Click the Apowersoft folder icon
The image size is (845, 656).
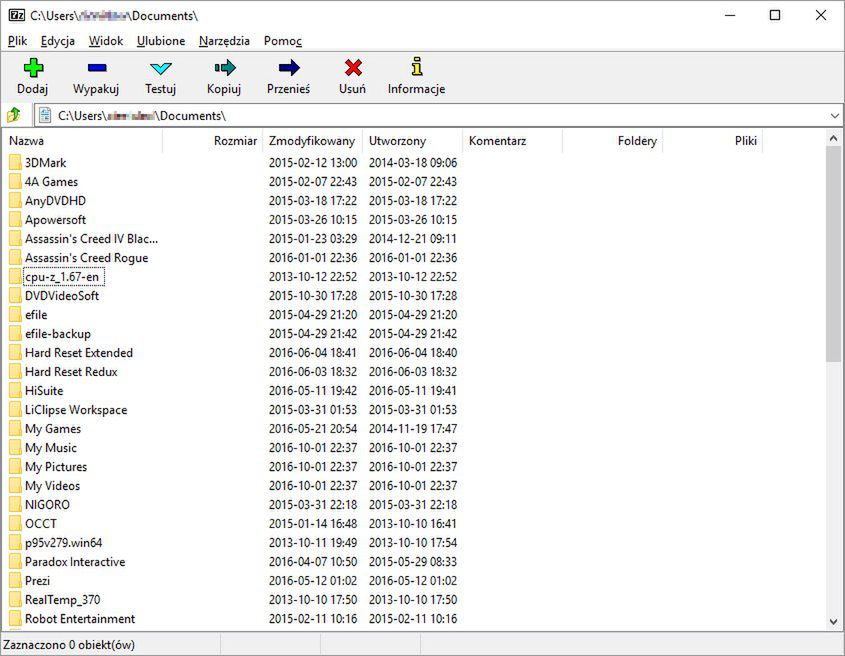tap(15, 220)
